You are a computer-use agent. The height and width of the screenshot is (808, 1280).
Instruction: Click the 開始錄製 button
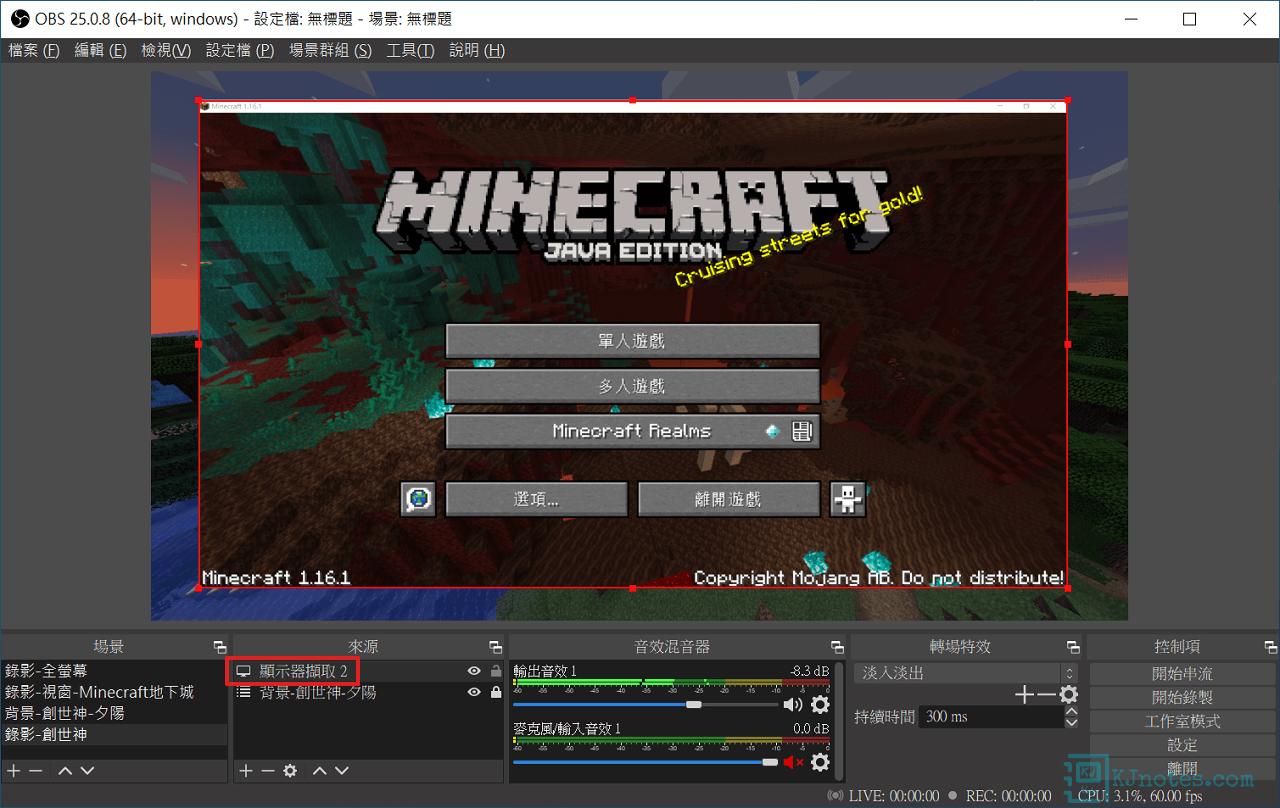click(1182, 698)
